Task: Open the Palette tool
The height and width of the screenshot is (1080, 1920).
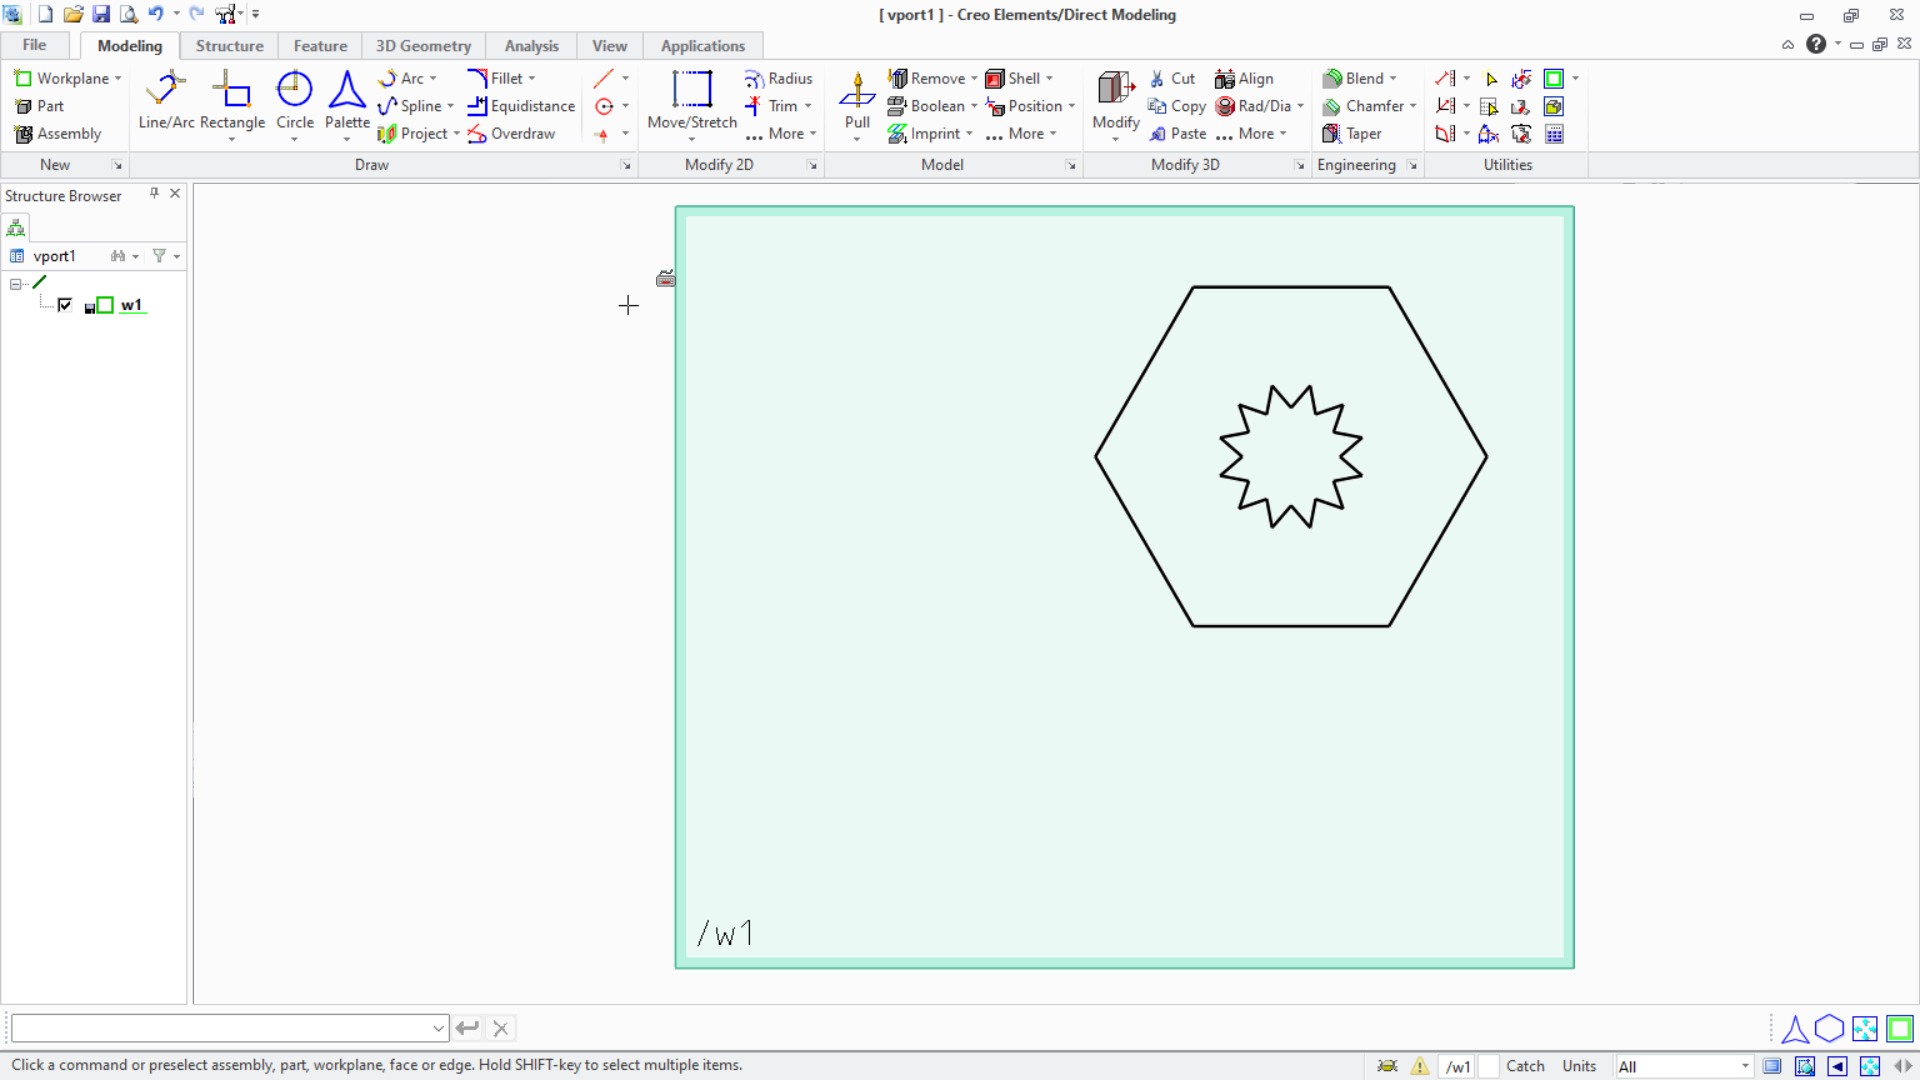Action: [x=347, y=100]
